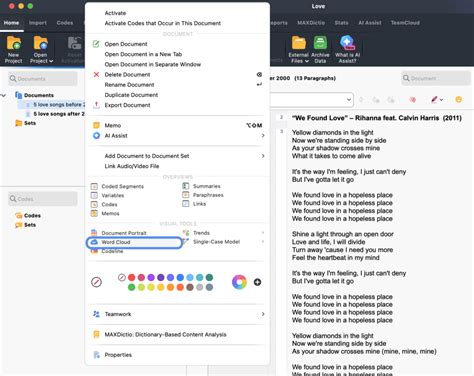Click the highlighter pen tool icon
Image resolution: width=474 pixels, height=376 pixels.
coord(434,99)
